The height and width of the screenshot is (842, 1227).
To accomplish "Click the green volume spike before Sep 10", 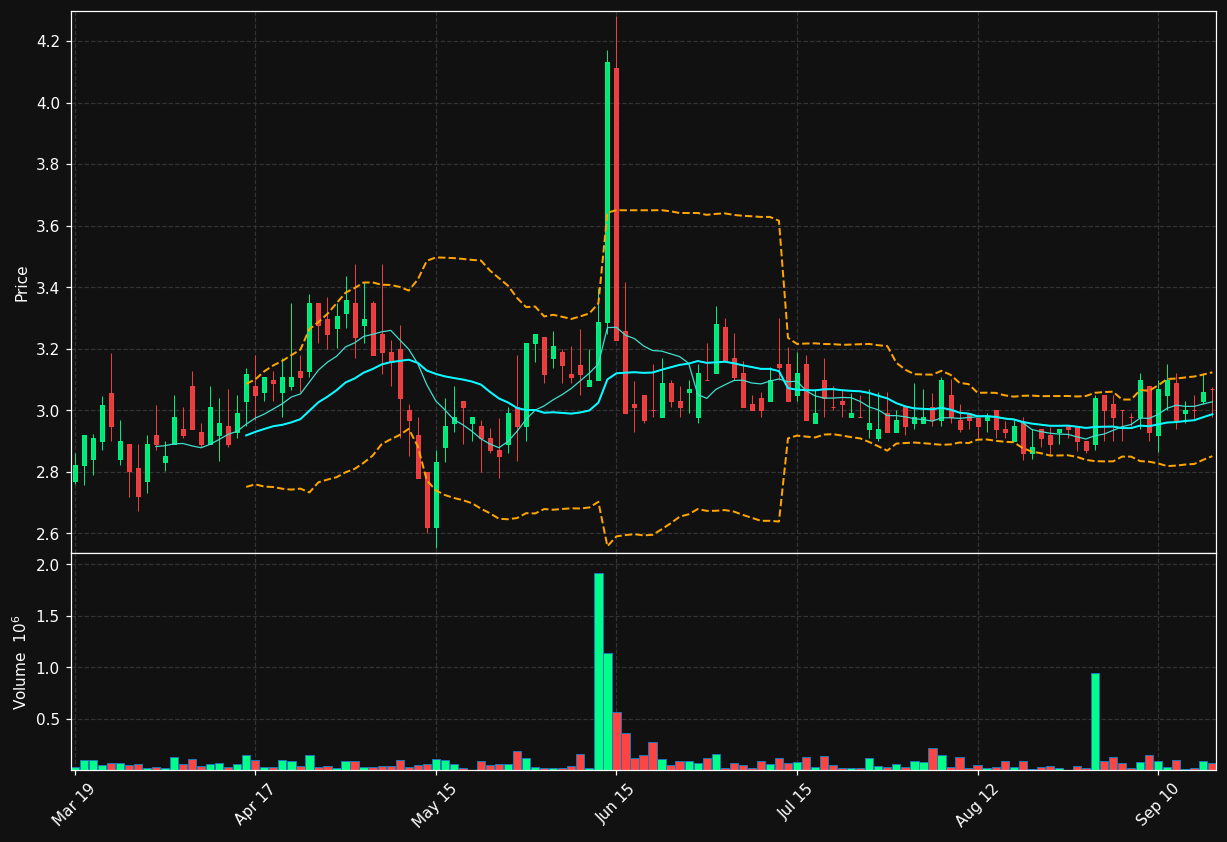I will click(1095, 721).
